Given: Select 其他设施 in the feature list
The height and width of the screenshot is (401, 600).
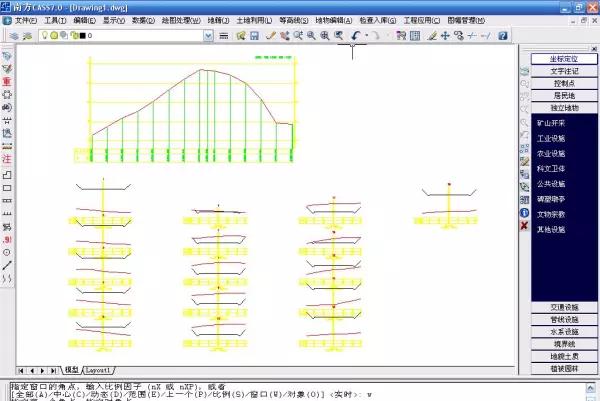Looking at the screenshot, I should (551, 230).
